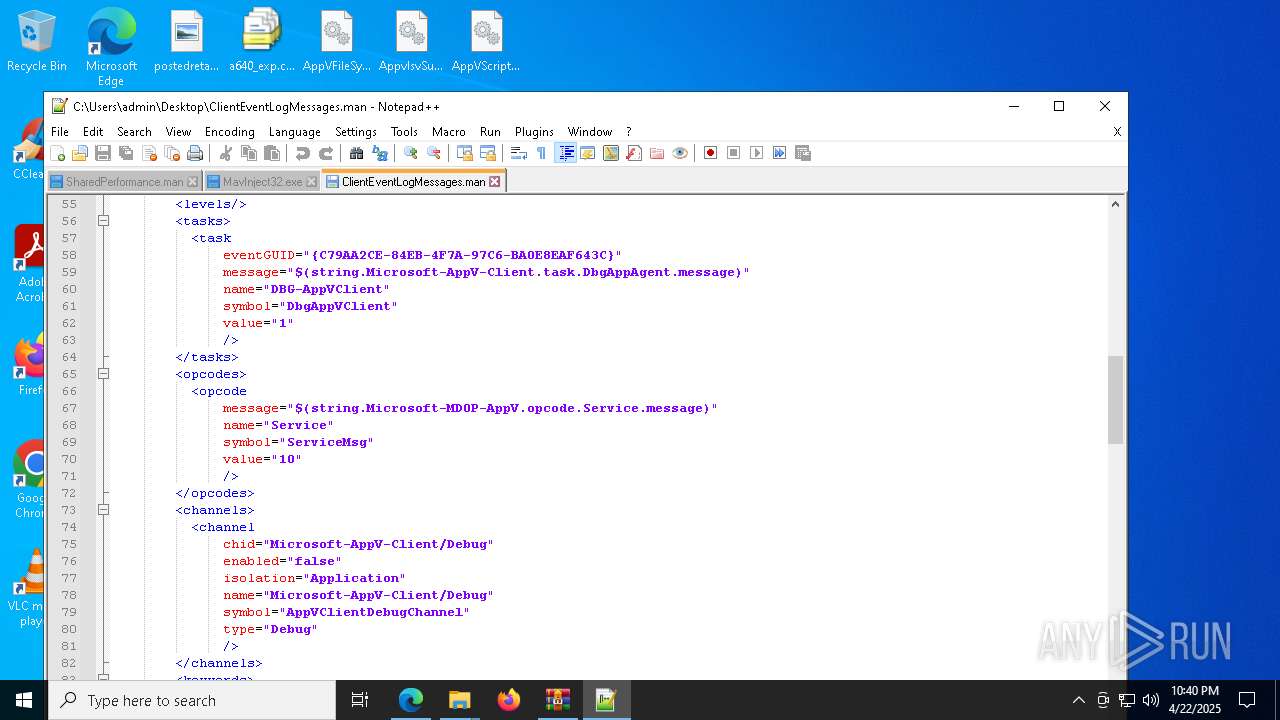
Task: Toggle synchronized vertical scrolling
Action: (464, 153)
